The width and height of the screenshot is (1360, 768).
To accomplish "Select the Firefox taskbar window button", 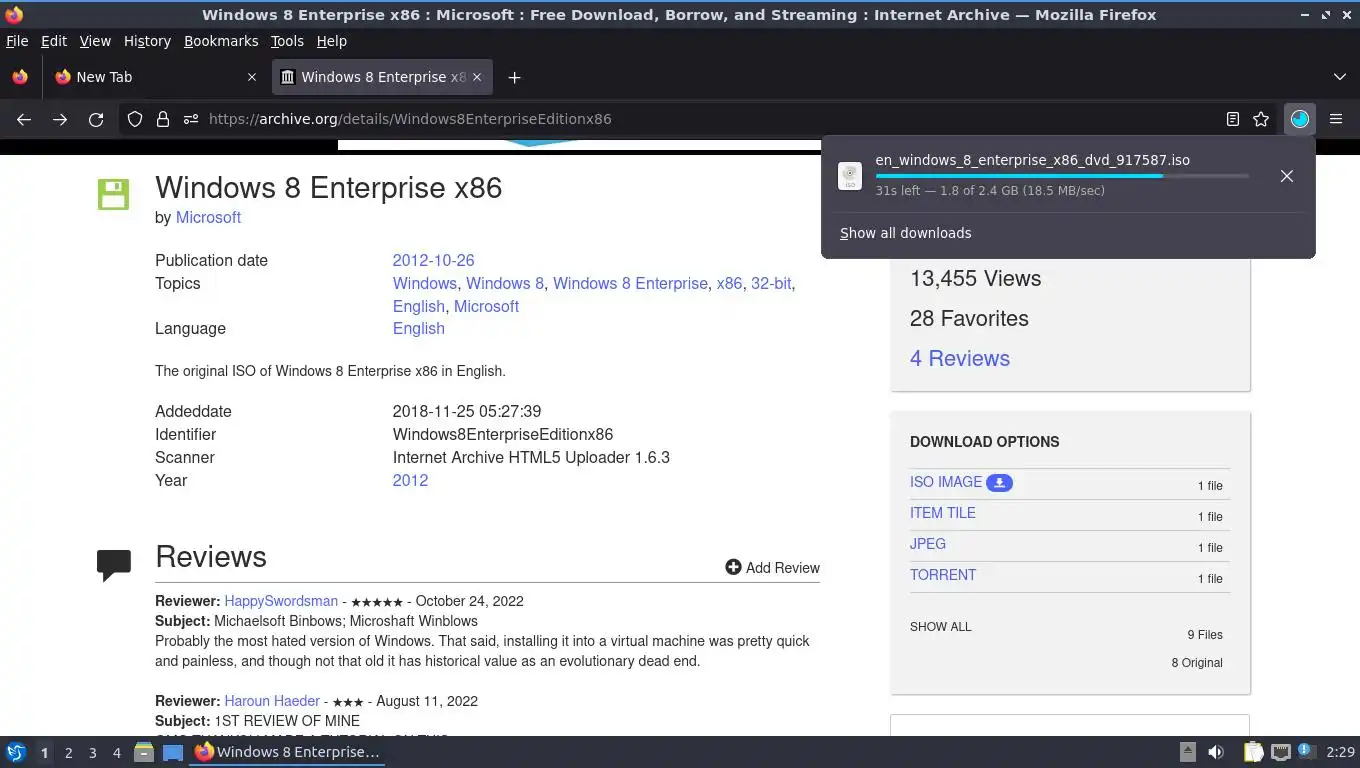I will 288,752.
